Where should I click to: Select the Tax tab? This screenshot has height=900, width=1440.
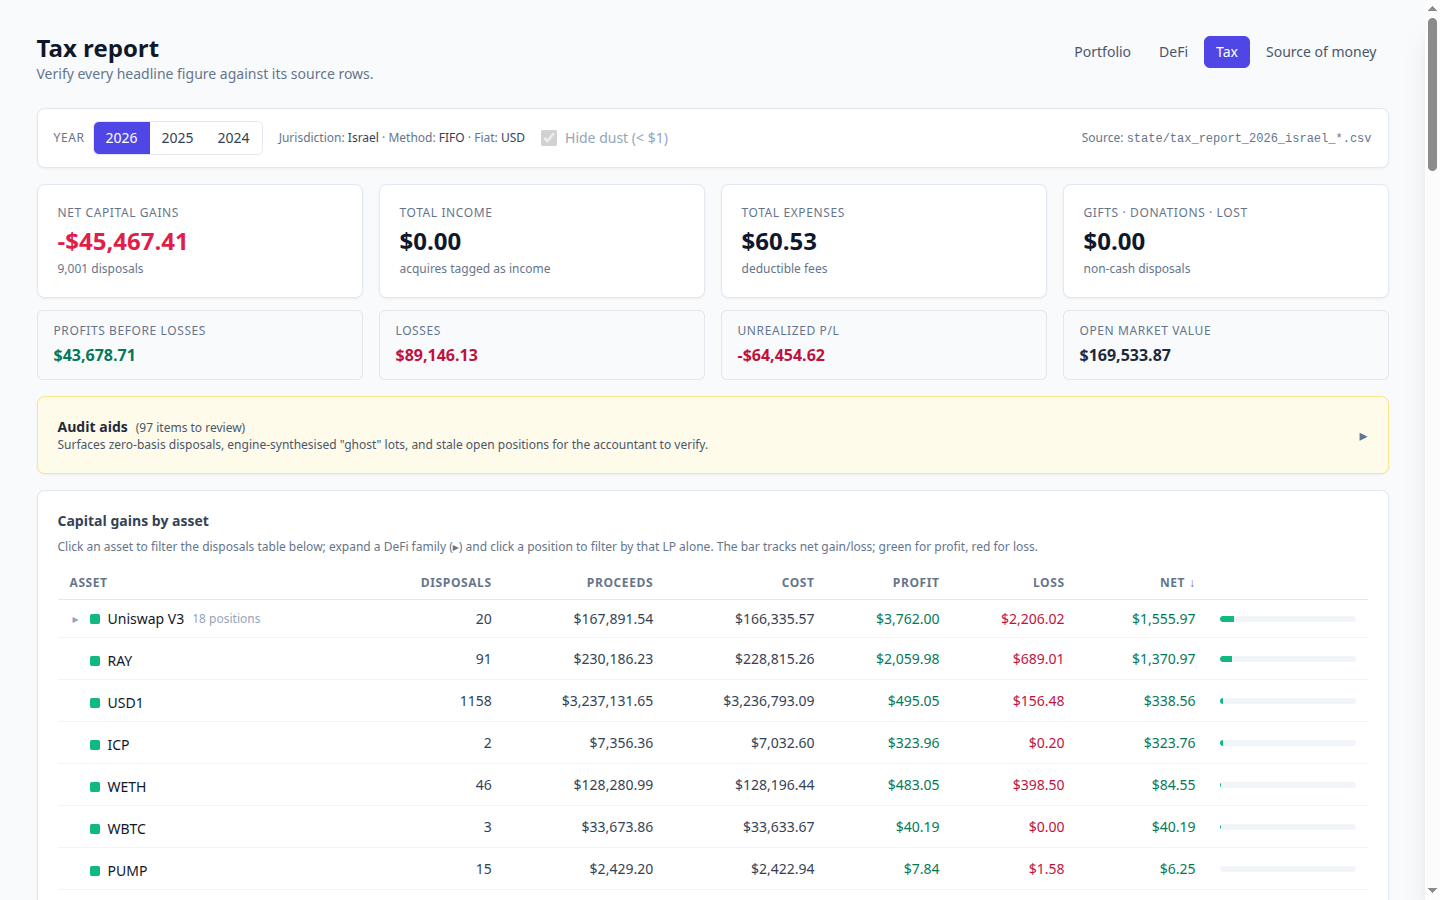coord(1227,52)
